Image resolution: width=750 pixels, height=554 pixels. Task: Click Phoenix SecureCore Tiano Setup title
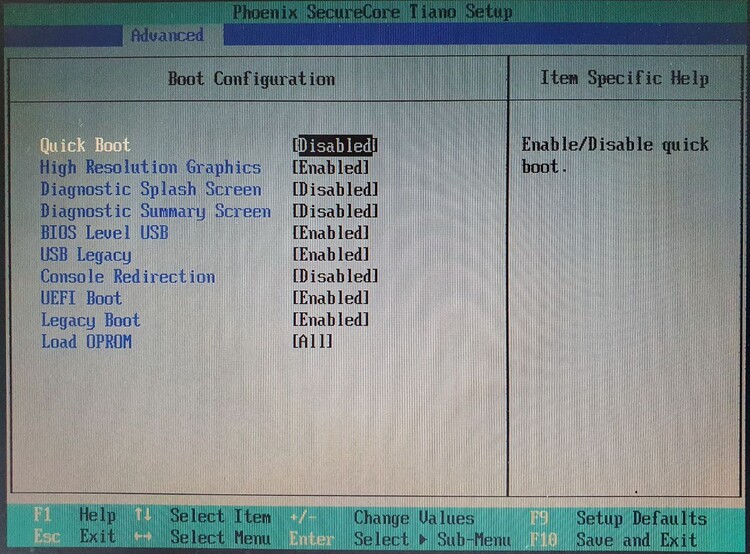coord(372,11)
